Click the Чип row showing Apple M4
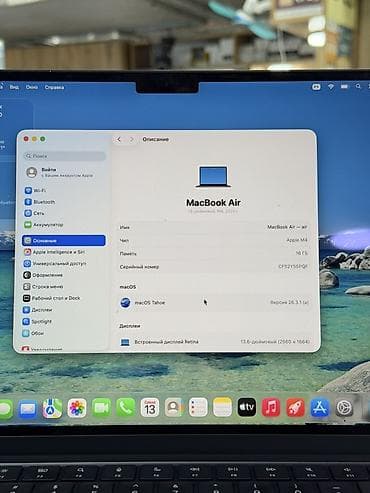Image resolution: width=370 pixels, height=493 pixels. [214, 240]
